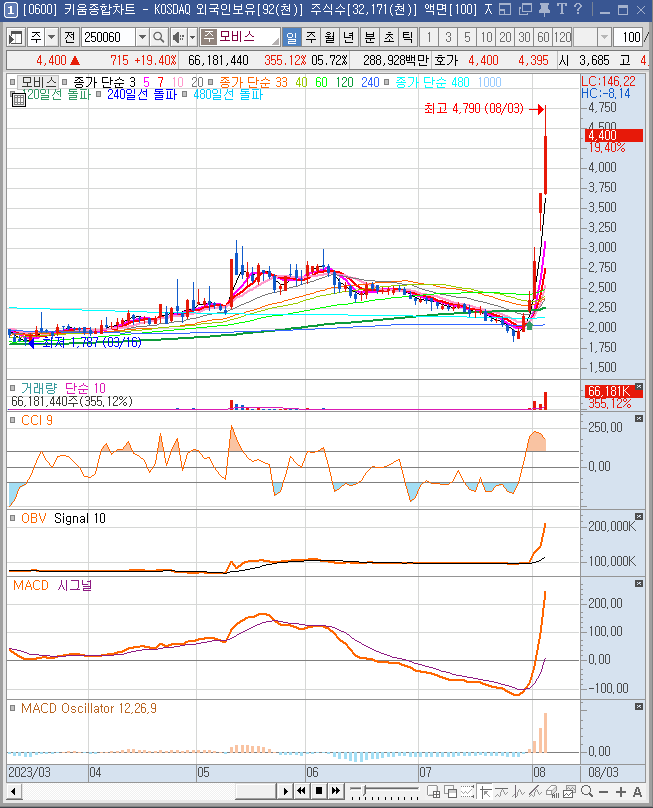
Task: Toggle 종가 단순 33 moving average checkbox
Action: [210, 82]
